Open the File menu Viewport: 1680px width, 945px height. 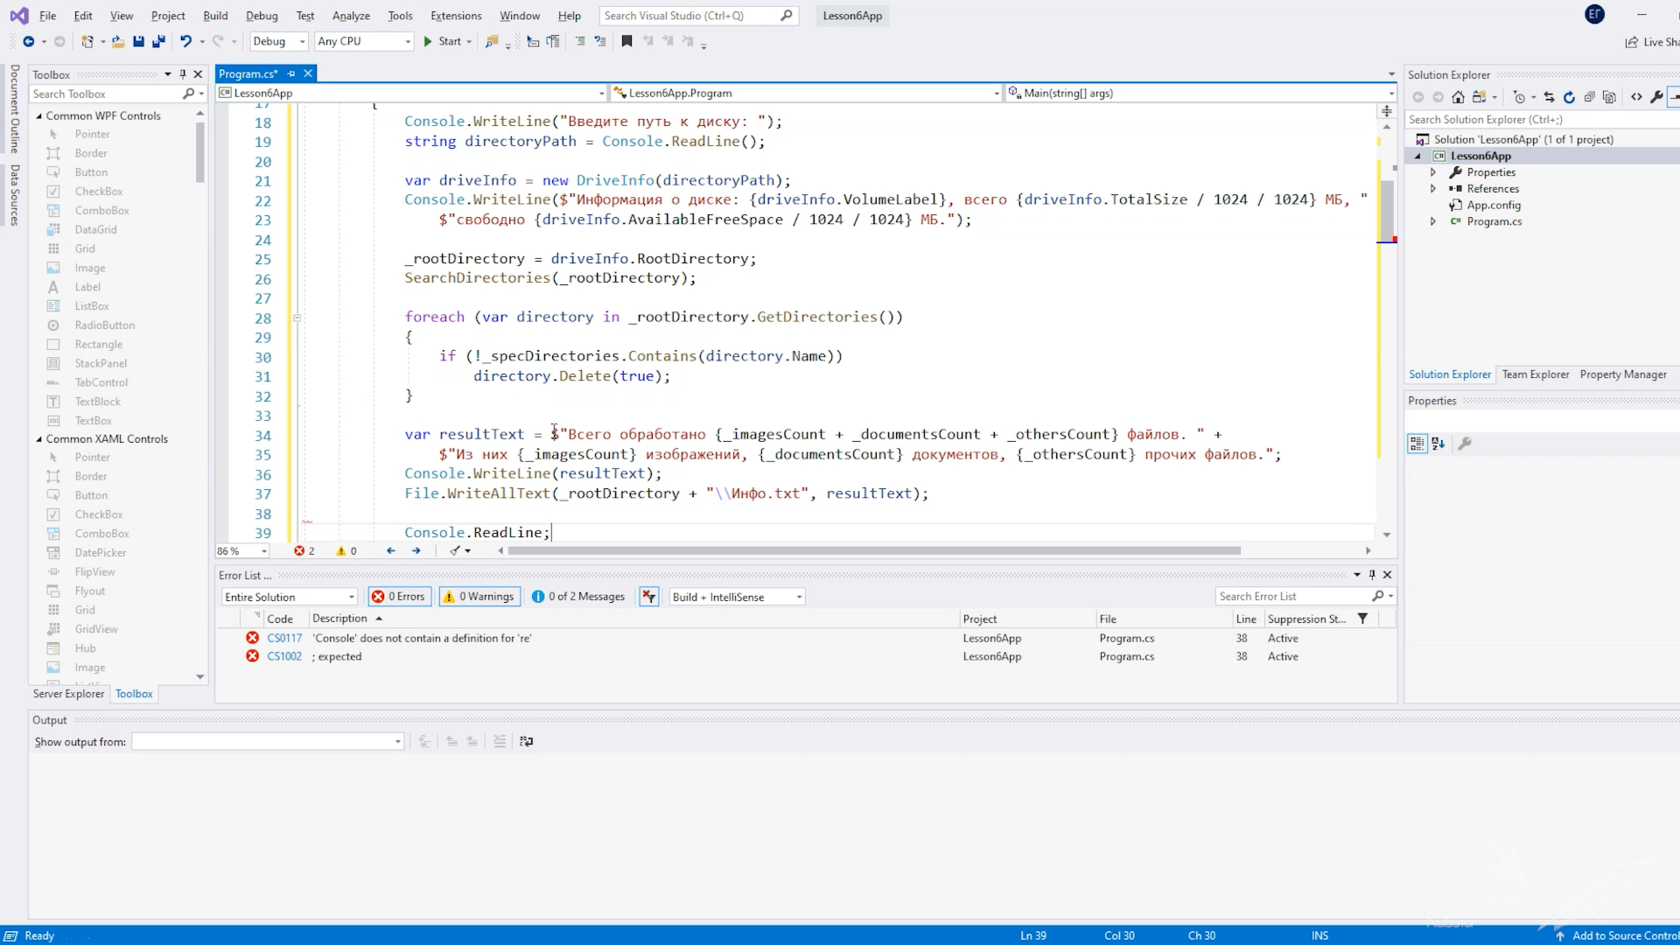point(47,15)
